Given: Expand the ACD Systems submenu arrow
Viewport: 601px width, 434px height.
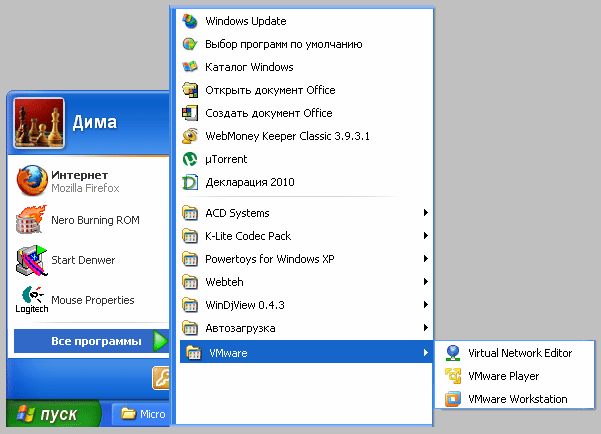Looking at the screenshot, I should [425, 213].
